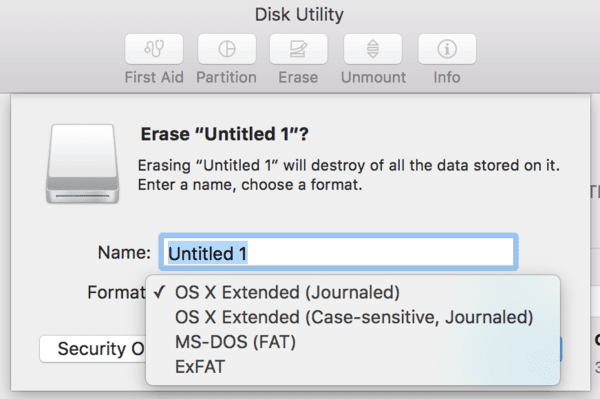Click the Erase toolbar icon
Viewport: 600px width, 399px height.
(298, 49)
